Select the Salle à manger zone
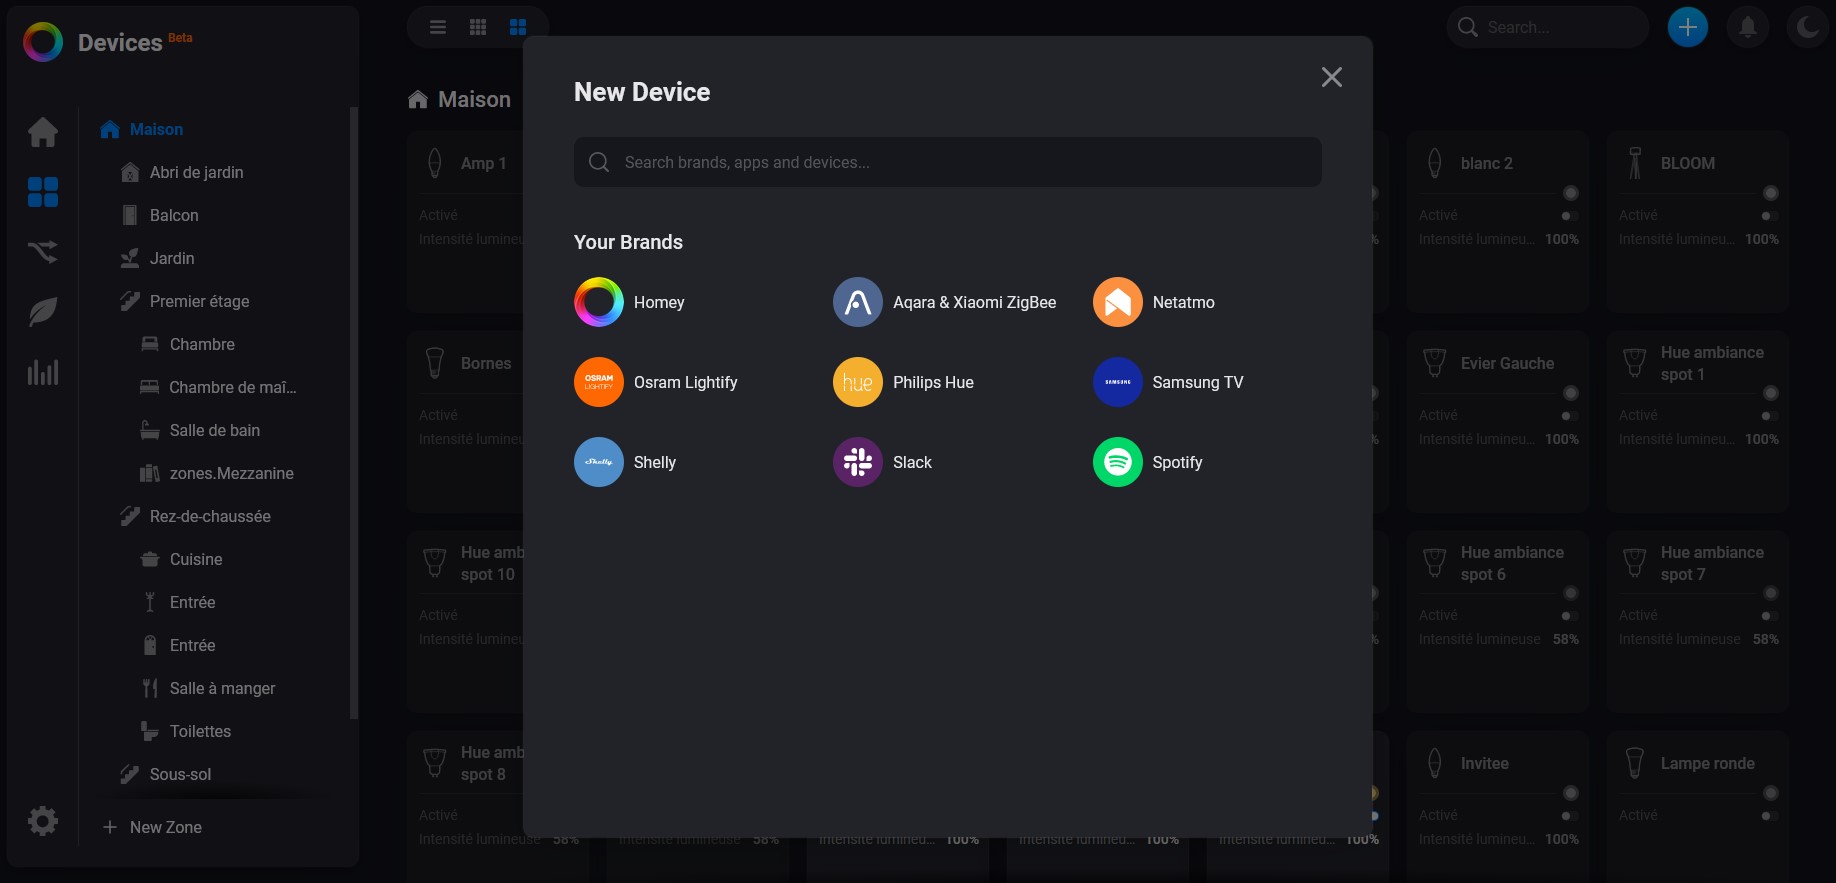The height and width of the screenshot is (883, 1836). click(222, 688)
